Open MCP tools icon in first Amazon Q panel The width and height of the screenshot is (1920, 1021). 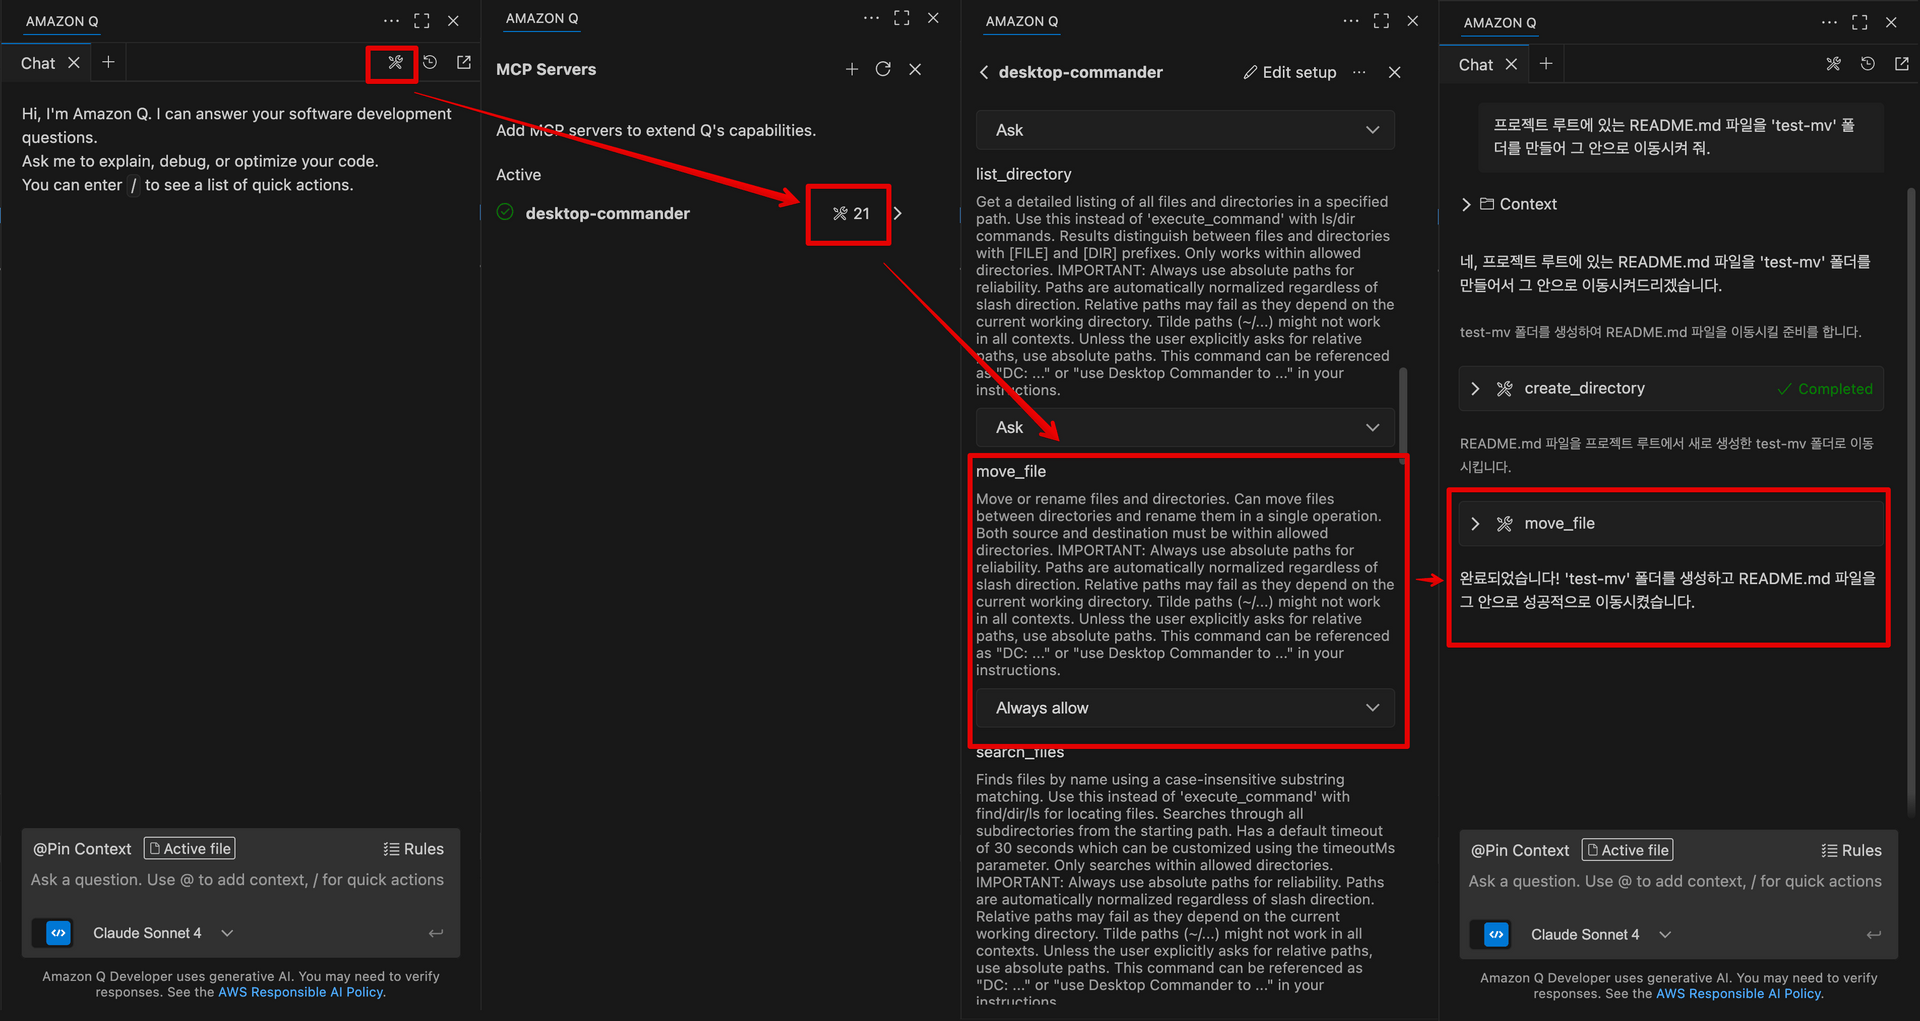pos(395,62)
